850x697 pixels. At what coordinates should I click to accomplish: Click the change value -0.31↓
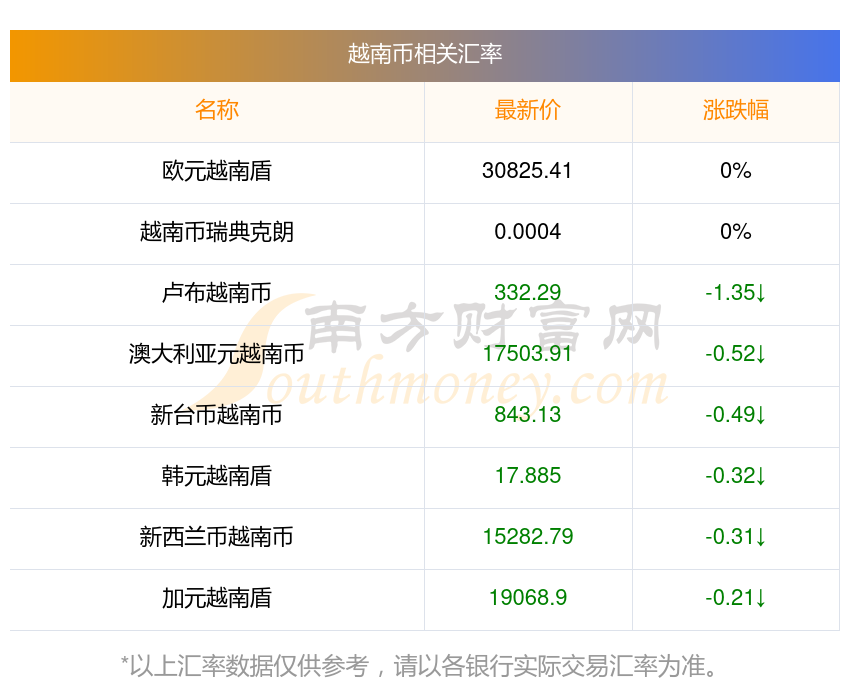point(736,537)
